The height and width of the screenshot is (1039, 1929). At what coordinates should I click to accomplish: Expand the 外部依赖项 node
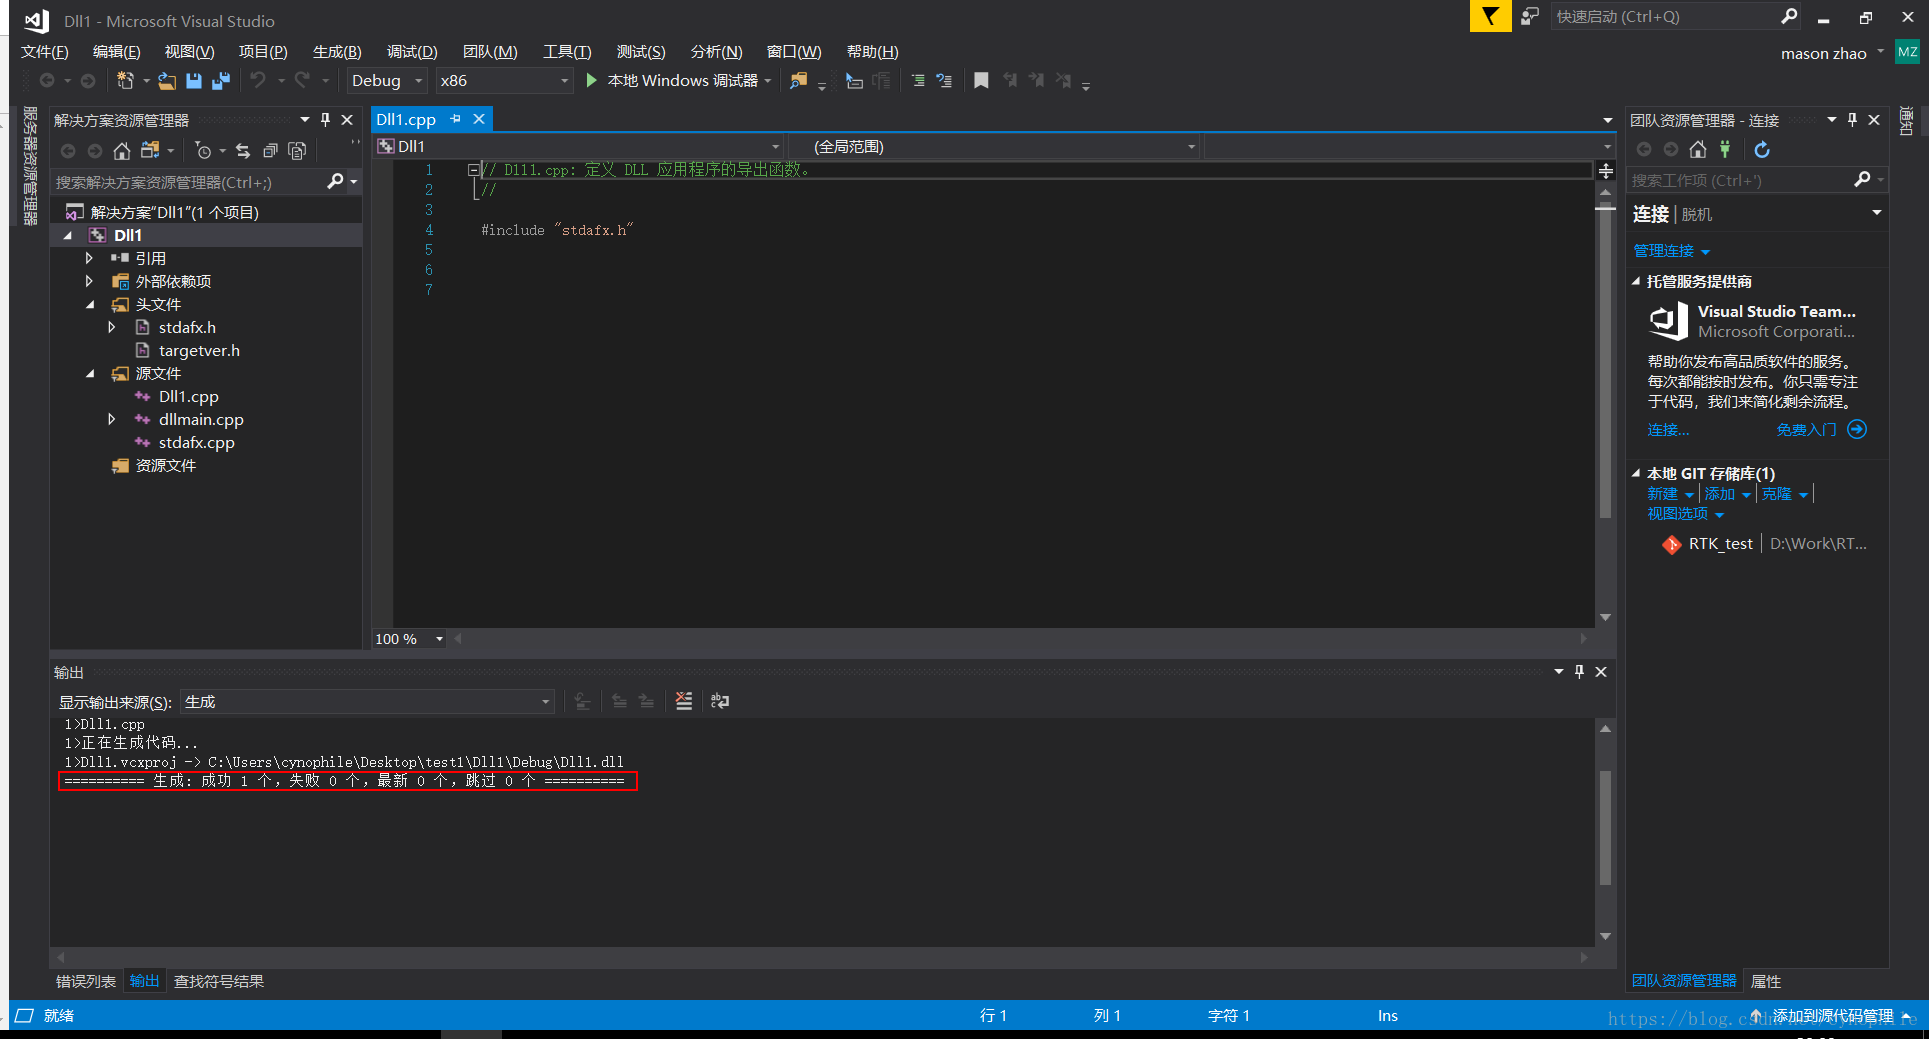click(x=89, y=281)
